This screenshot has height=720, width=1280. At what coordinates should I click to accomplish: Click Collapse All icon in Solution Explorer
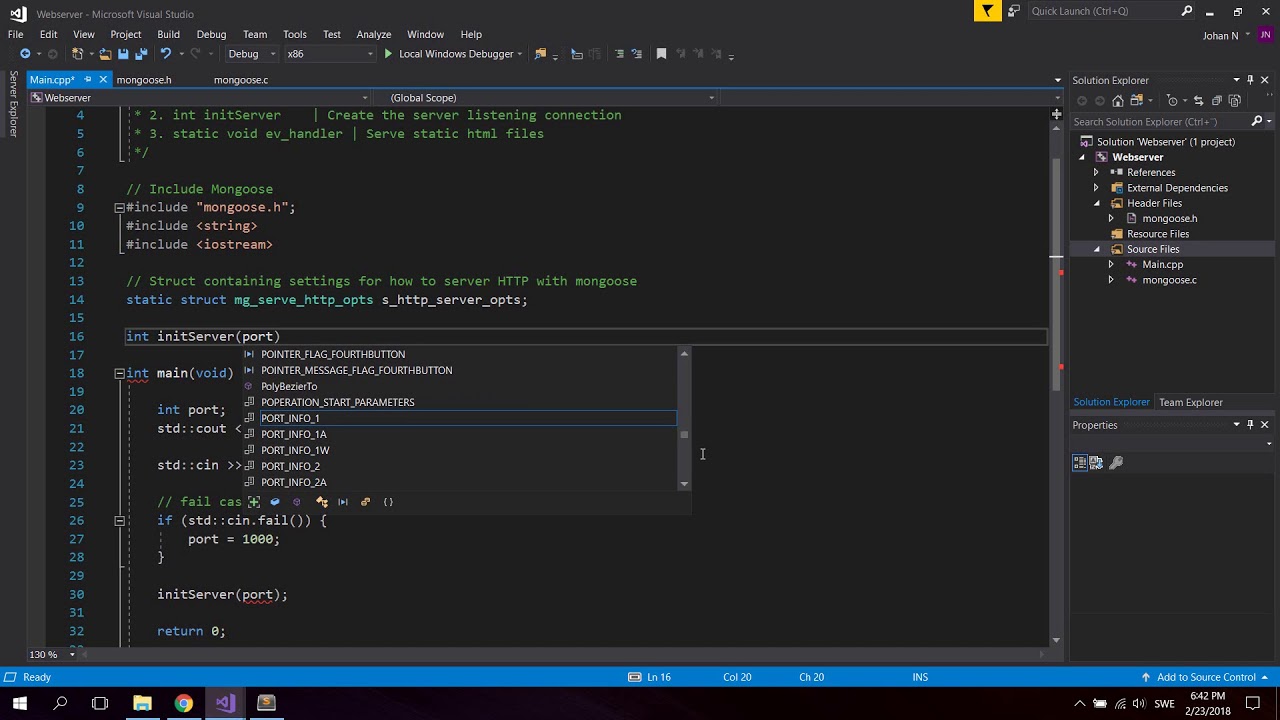tap(1217, 101)
